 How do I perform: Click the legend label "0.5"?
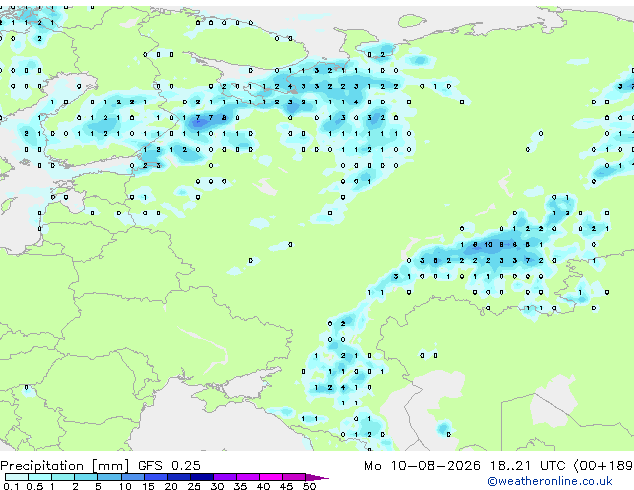click(35, 486)
